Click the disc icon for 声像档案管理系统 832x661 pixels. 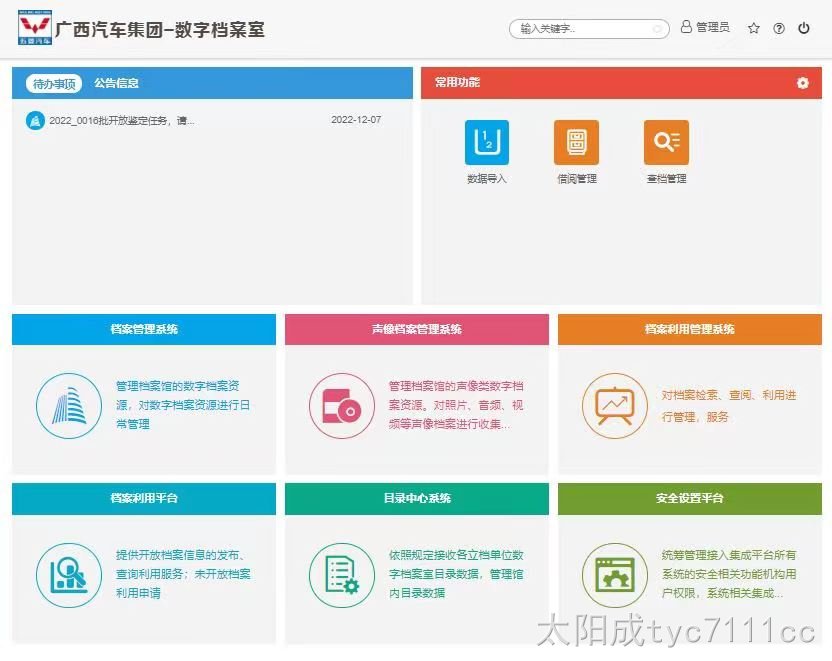(342, 406)
